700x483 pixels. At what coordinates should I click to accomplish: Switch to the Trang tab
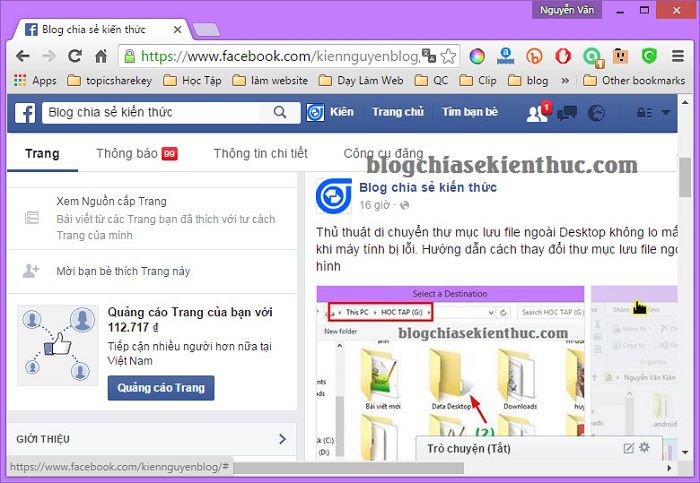coord(42,154)
